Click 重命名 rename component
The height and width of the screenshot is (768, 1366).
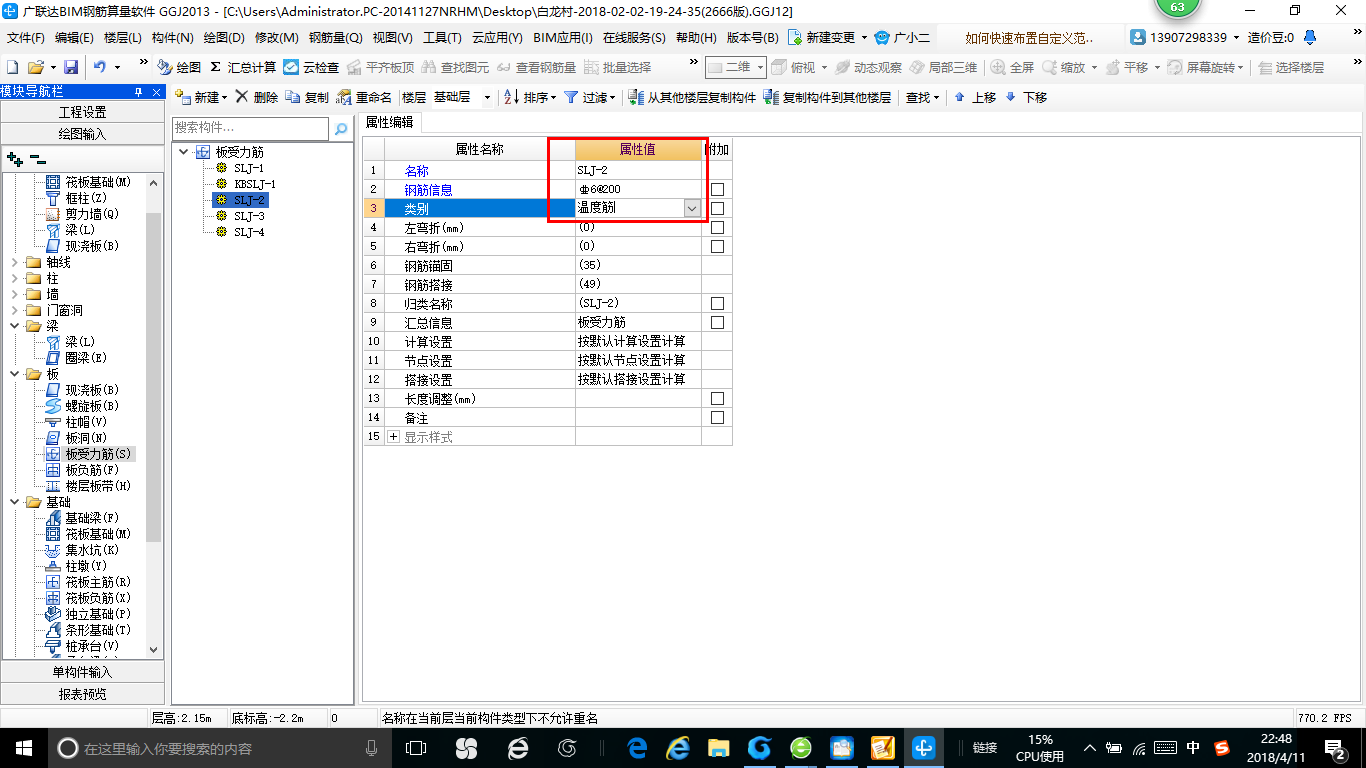pyautogui.click(x=364, y=97)
